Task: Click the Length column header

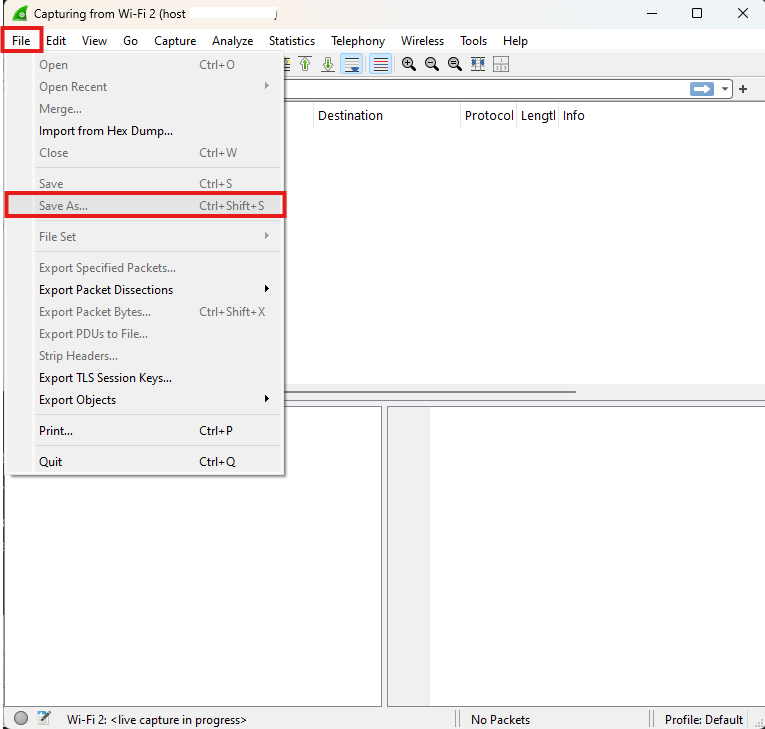Action: (538, 116)
